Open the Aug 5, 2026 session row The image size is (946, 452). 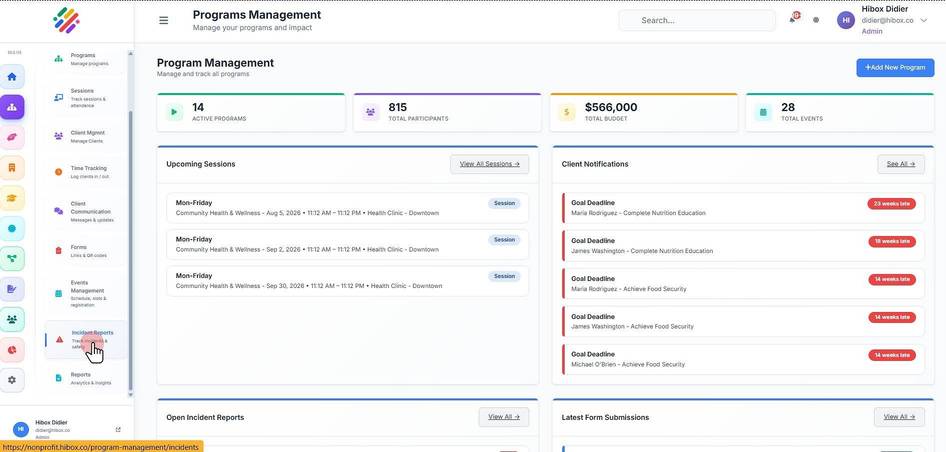tap(348, 208)
